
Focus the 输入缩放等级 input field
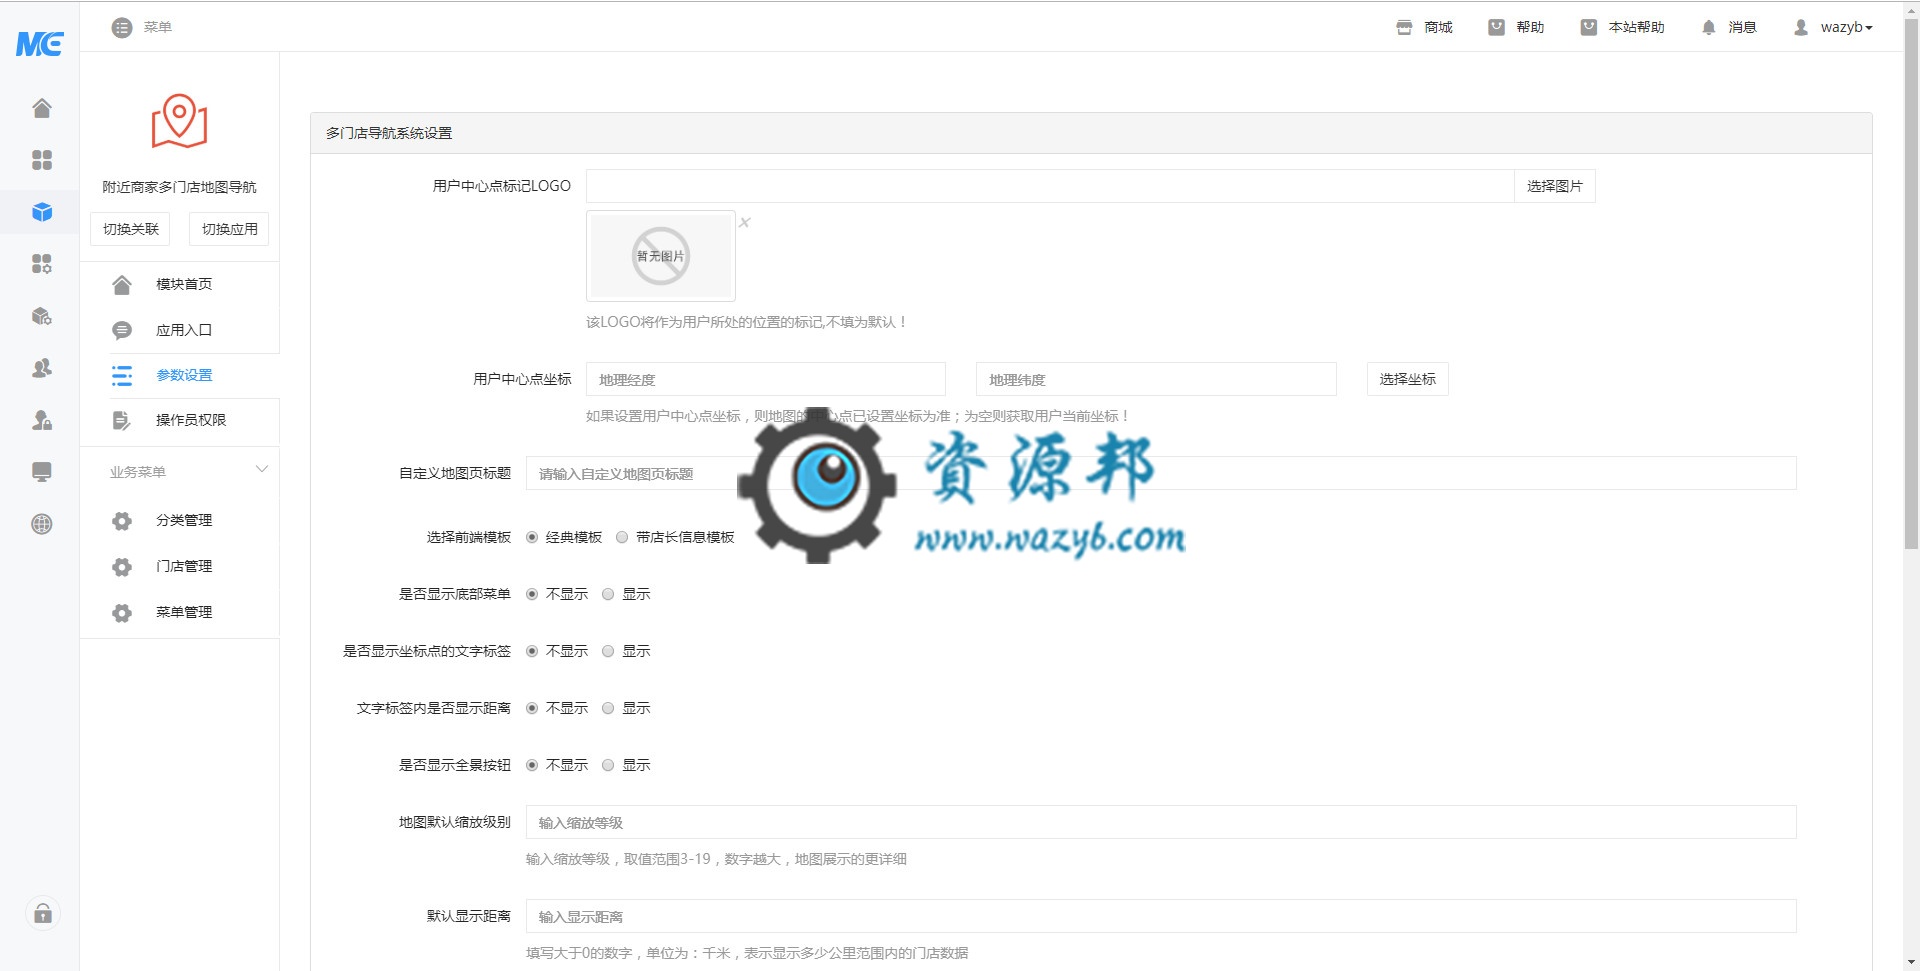point(1161,822)
